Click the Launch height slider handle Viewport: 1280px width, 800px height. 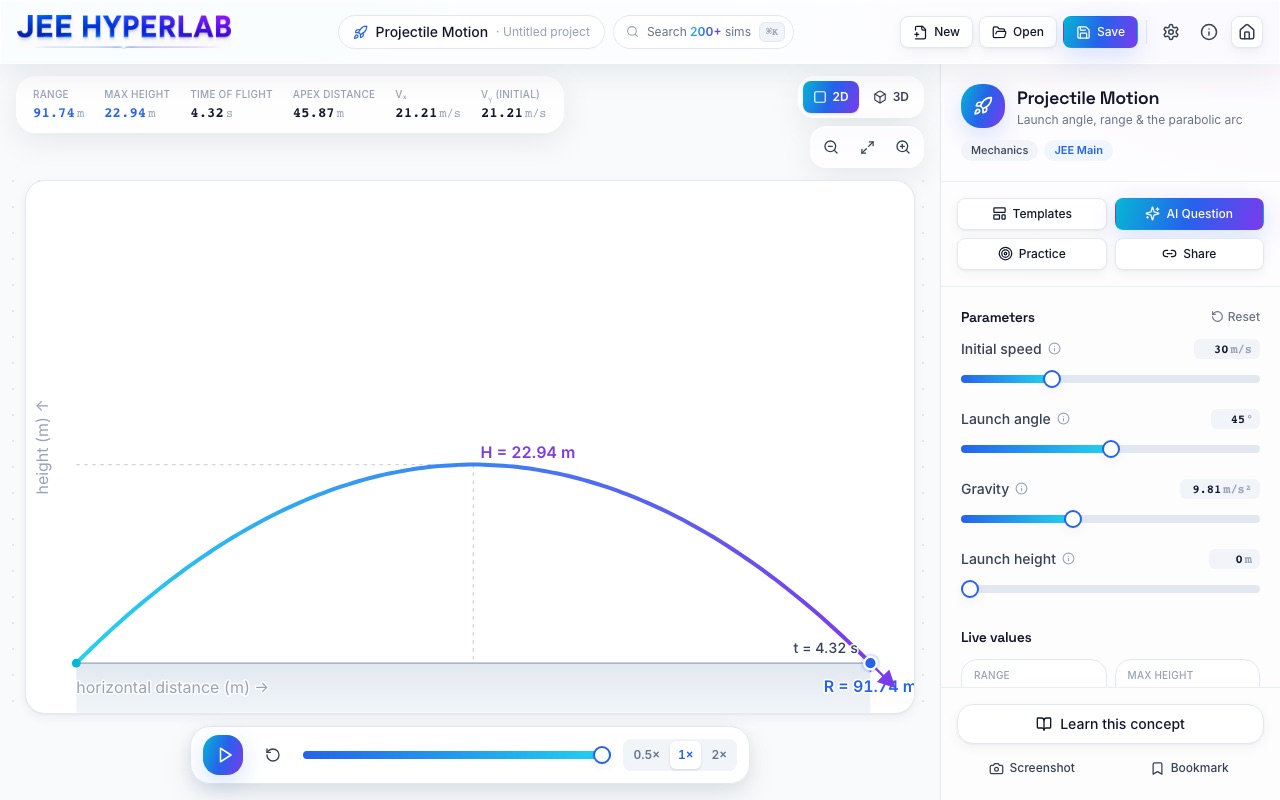(969, 589)
